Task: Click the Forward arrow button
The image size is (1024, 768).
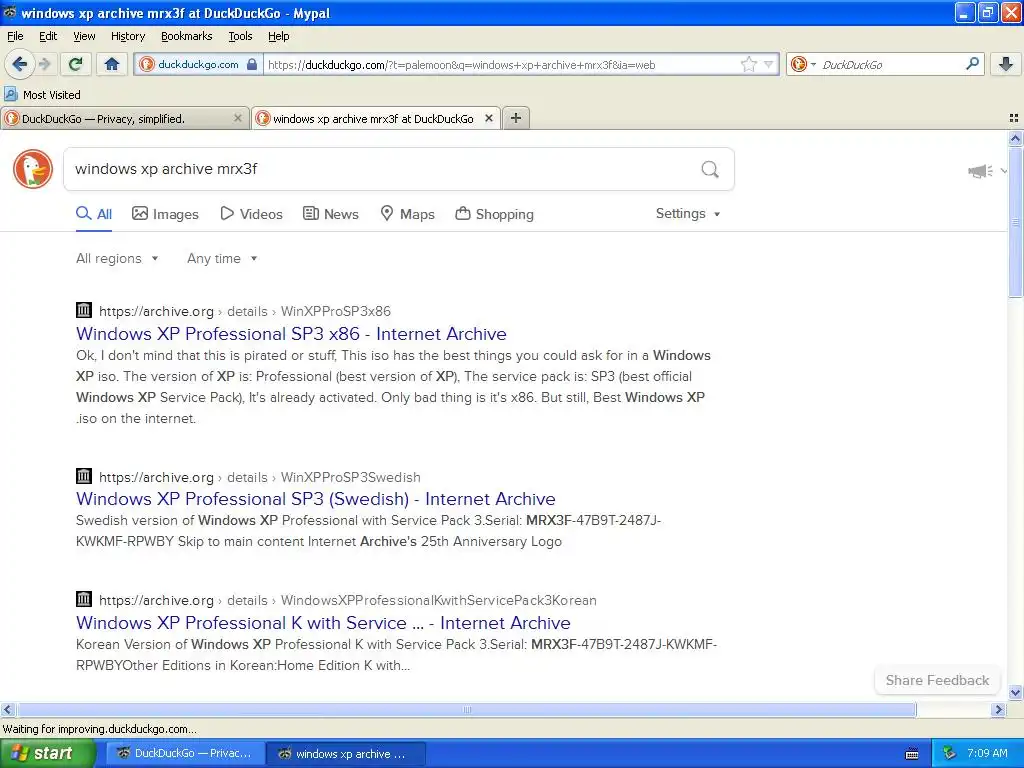Action: [44, 64]
